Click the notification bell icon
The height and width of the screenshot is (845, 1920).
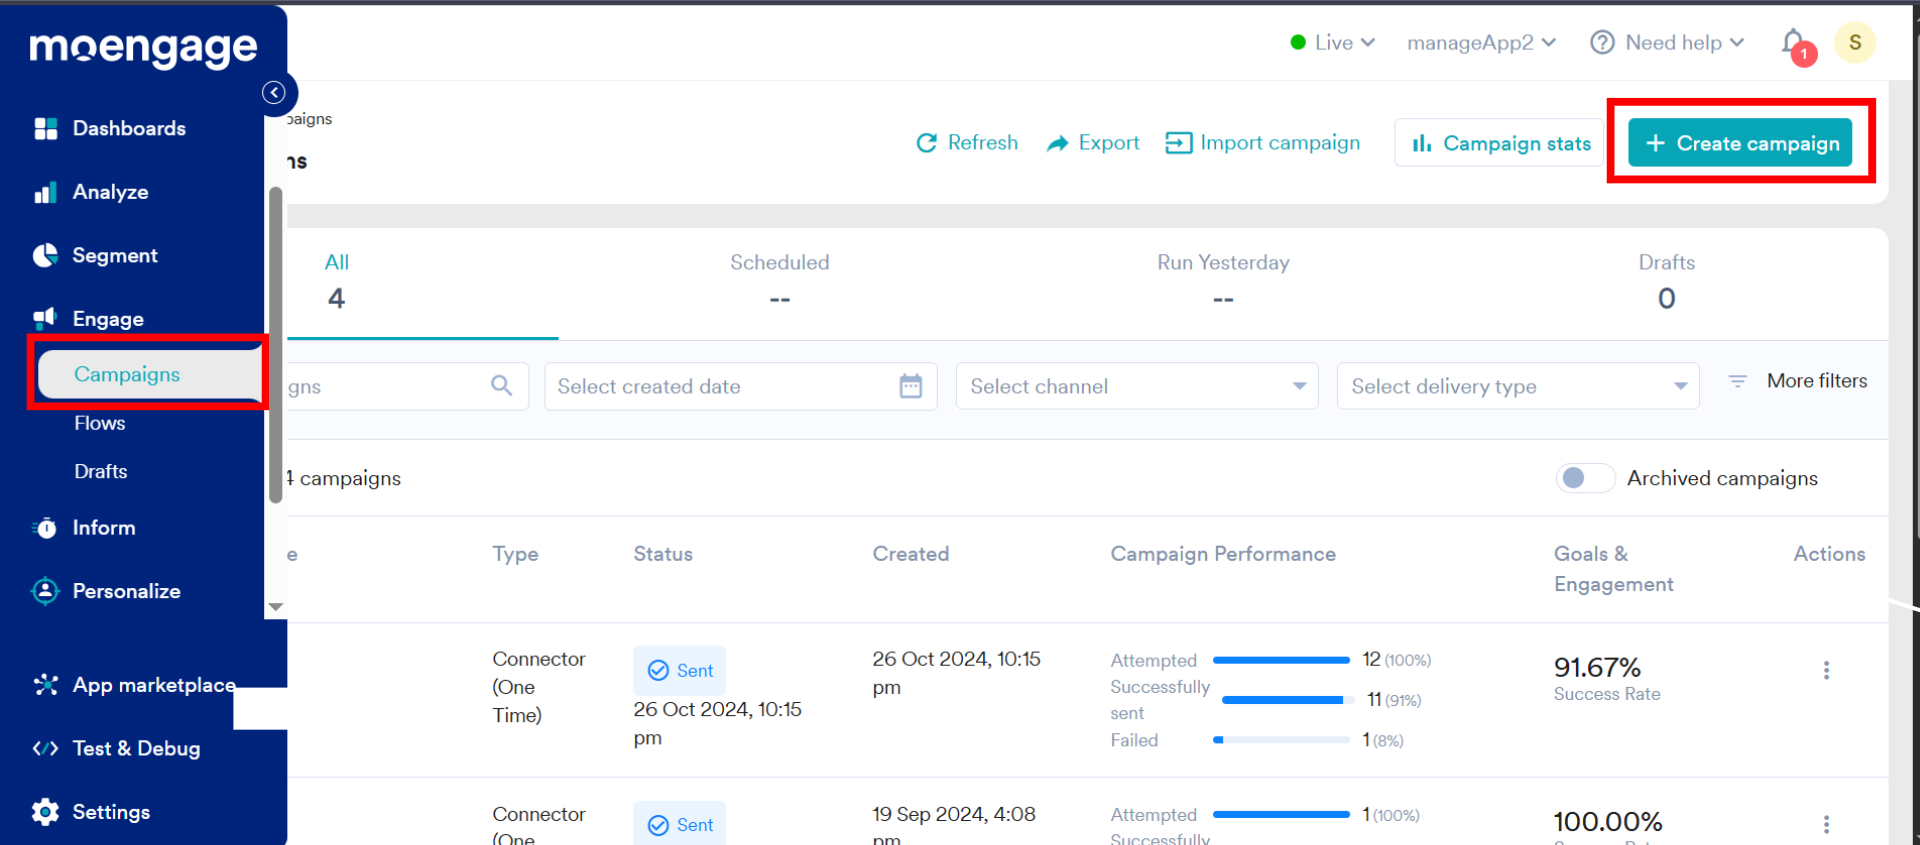point(1794,43)
